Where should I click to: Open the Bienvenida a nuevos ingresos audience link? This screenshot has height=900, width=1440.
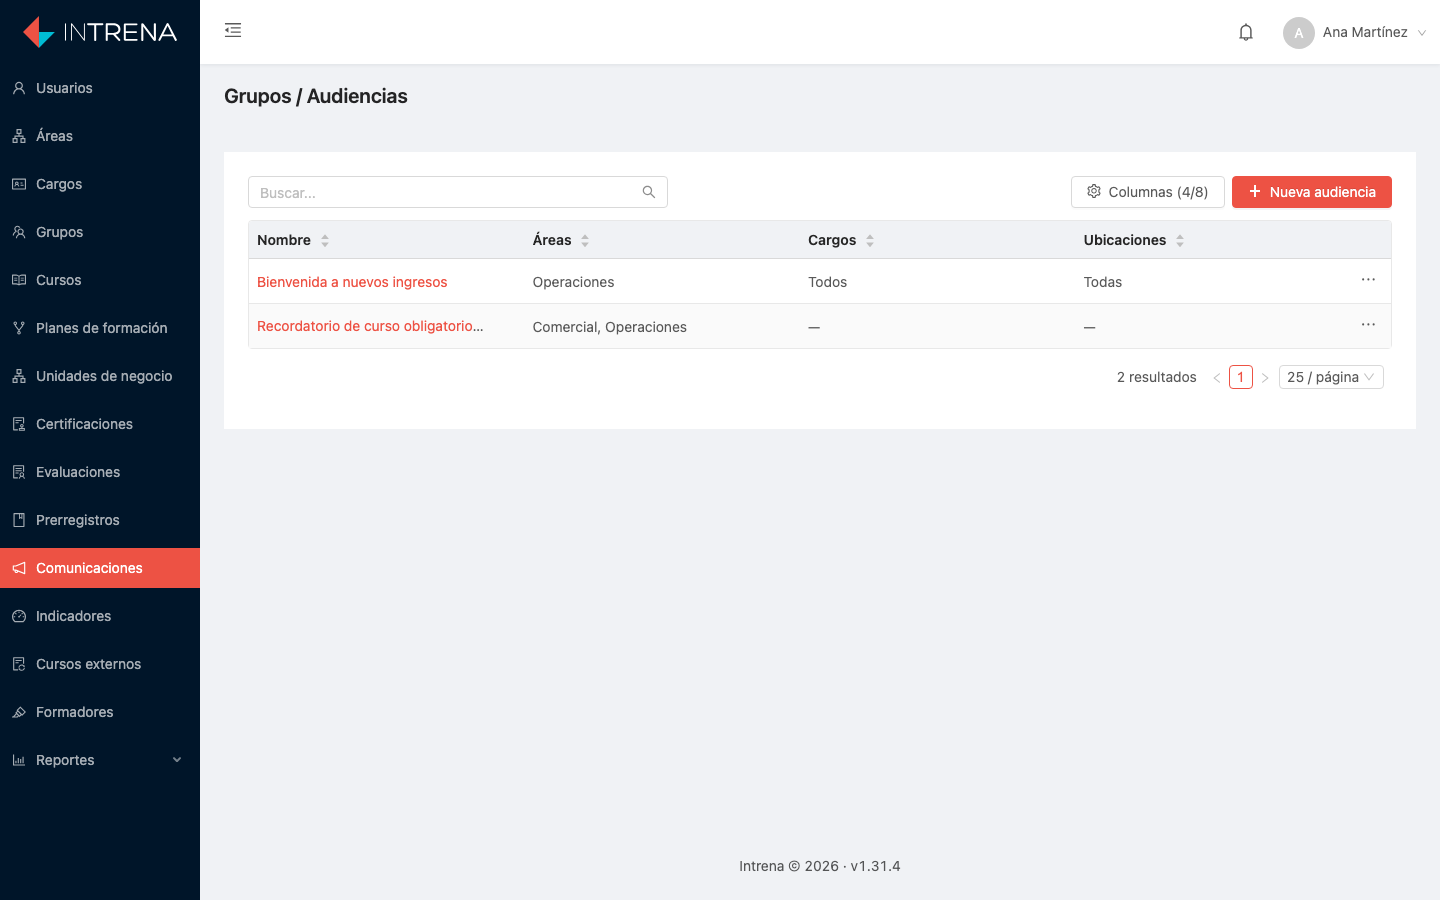click(352, 282)
